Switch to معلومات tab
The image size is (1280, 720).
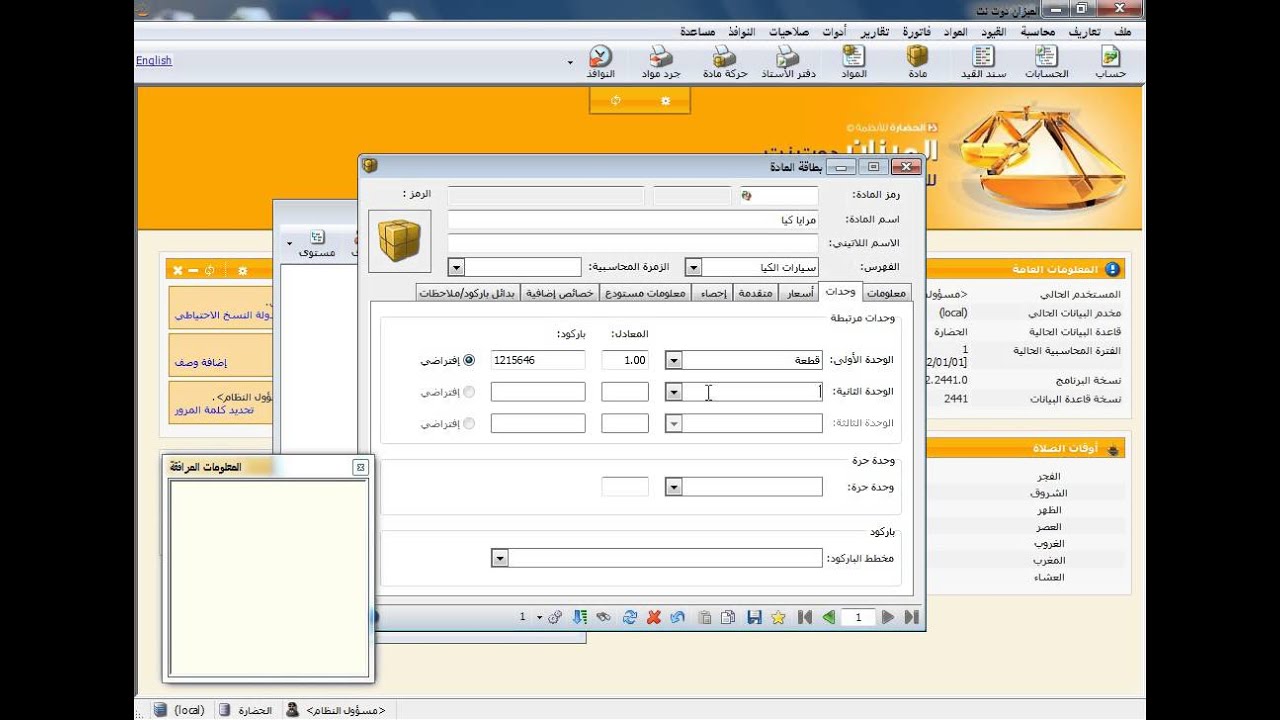pyautogui.click(x=885, y=292)
